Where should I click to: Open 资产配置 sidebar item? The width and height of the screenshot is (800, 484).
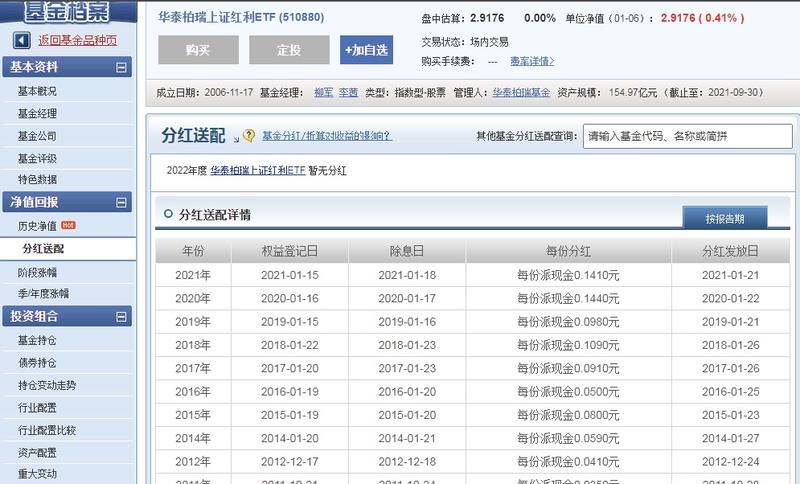[37, 452]
